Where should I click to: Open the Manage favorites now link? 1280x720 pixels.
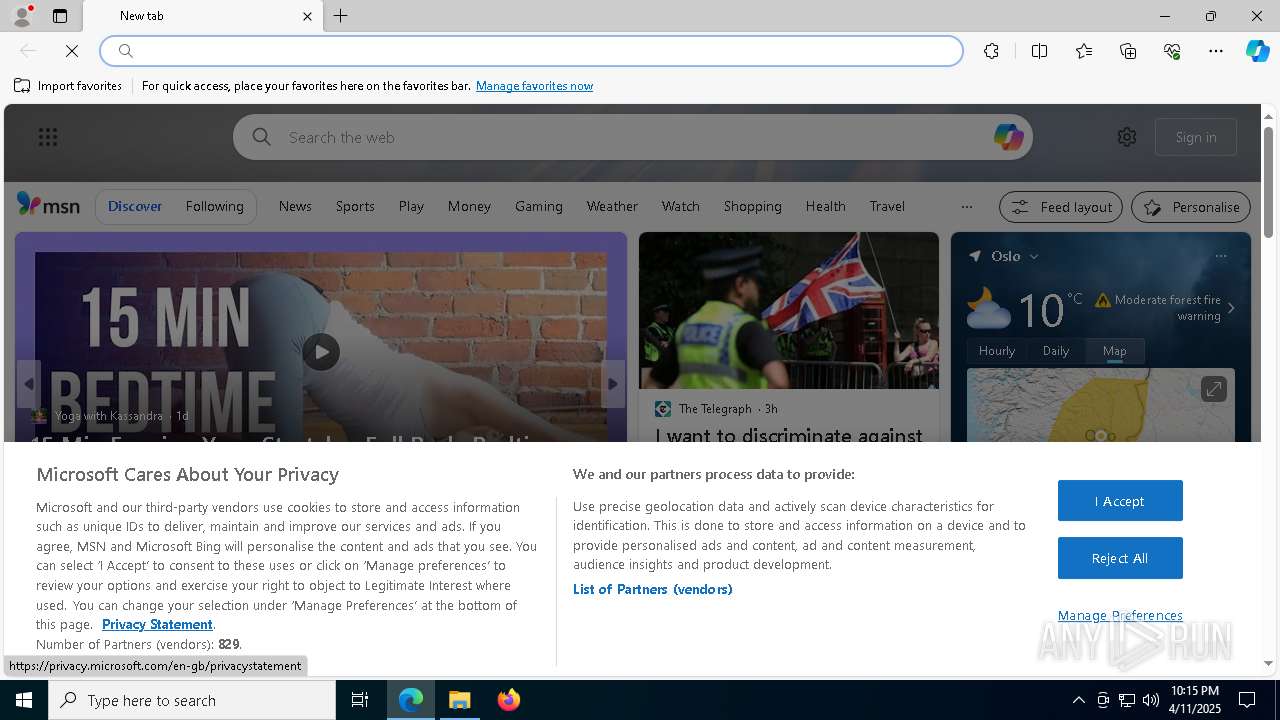point(534,86)
